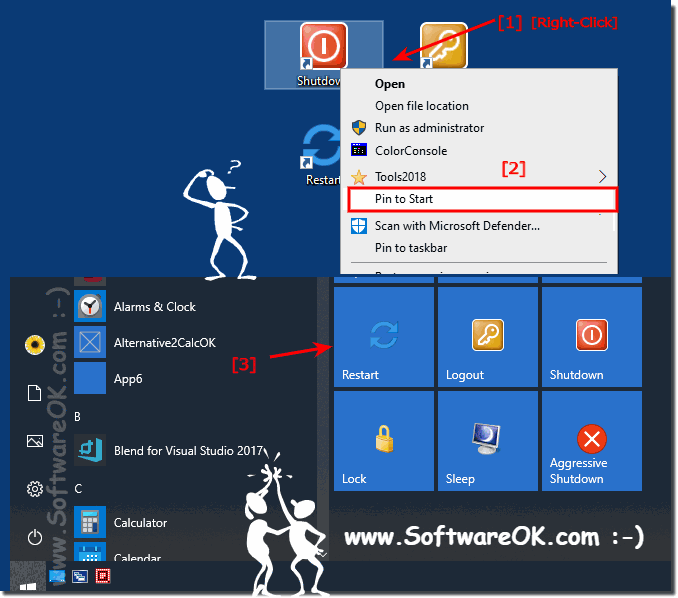
Task: Open the Lock tile
Action: coord(384,441)
